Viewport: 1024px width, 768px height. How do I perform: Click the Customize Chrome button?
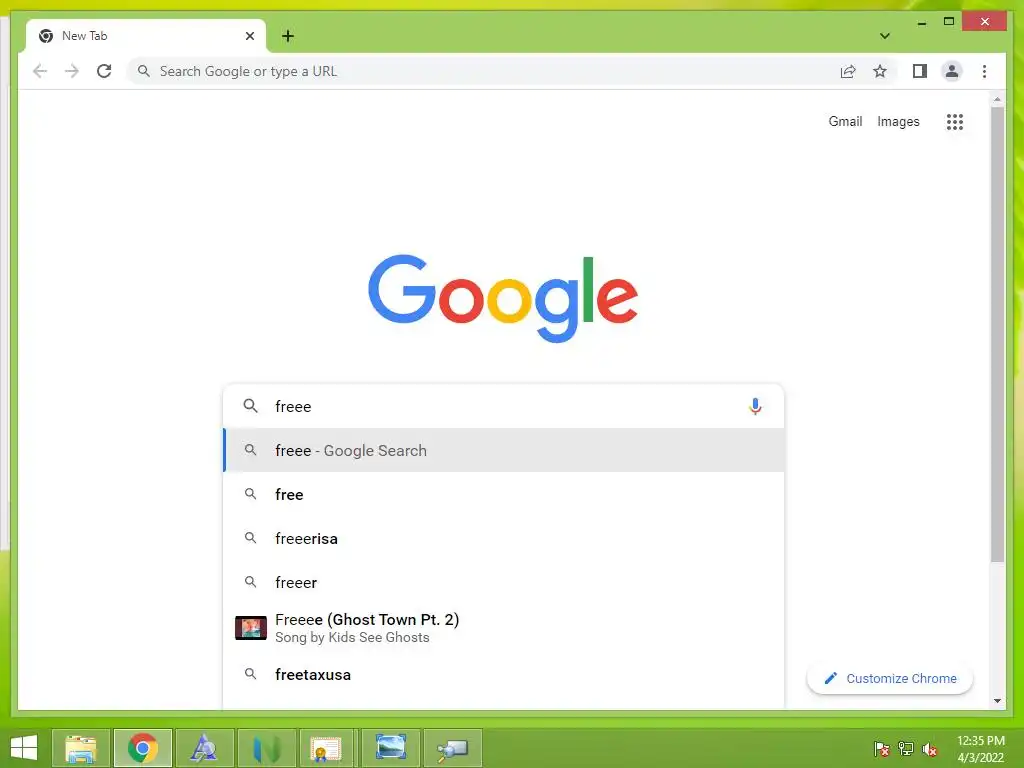pos(889,679)
